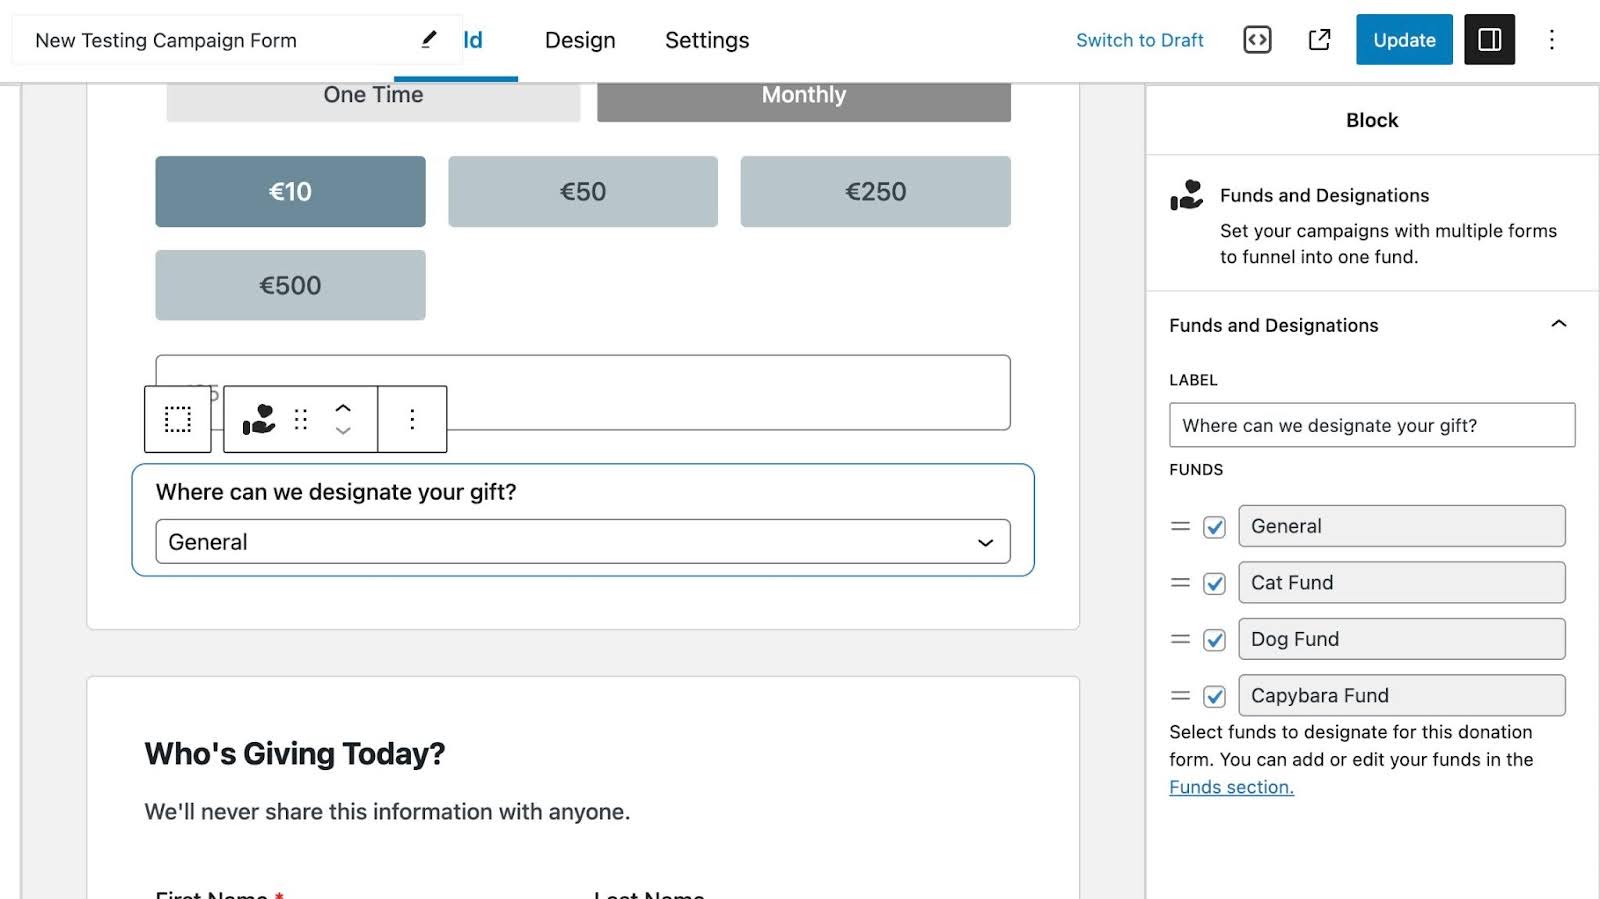1600x899 pixels.
Task: Toggle the settings sidebar panel icon
Action: (1489, 40)
